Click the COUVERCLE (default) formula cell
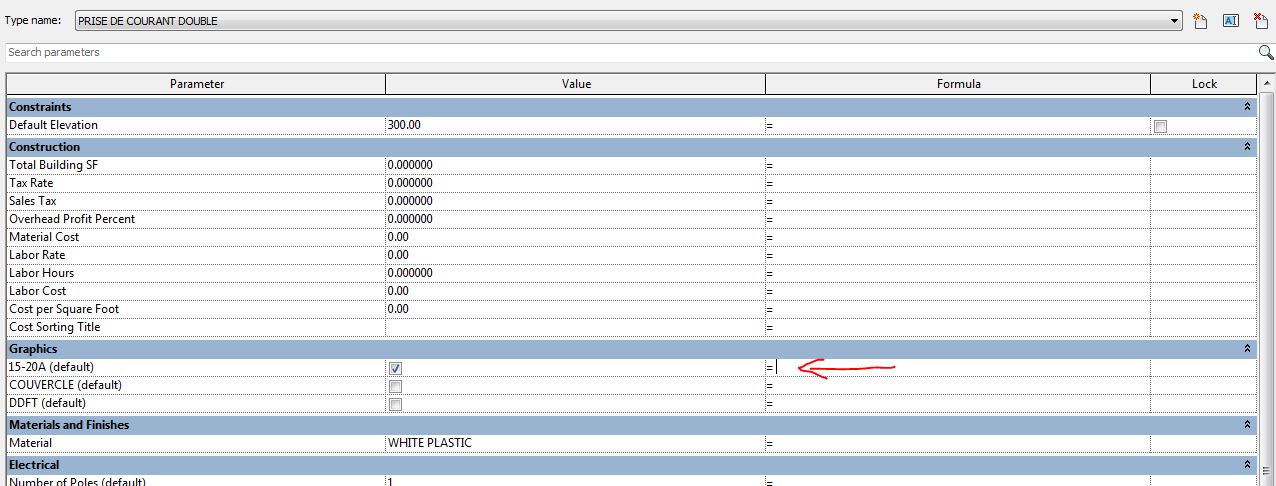Image resolution: width=1276 pixels, height=486 pixels. [x=958, y=385]
